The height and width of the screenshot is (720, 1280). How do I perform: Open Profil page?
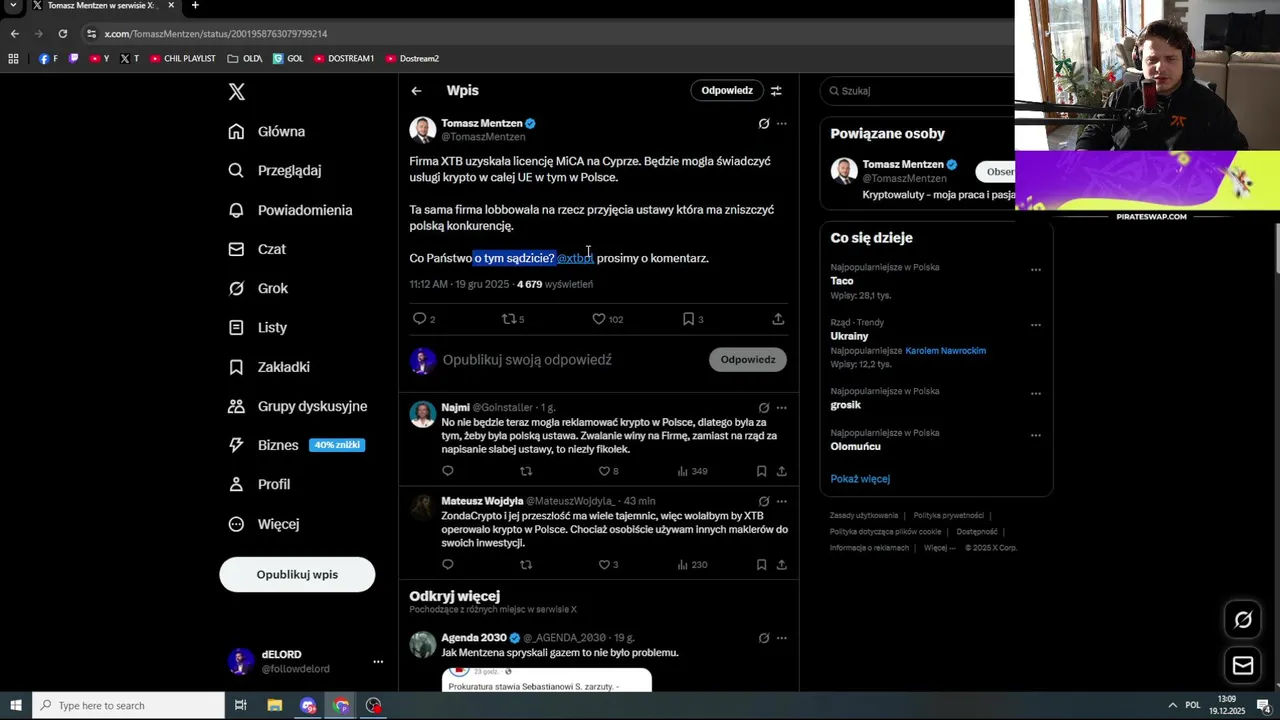[259, 484]
